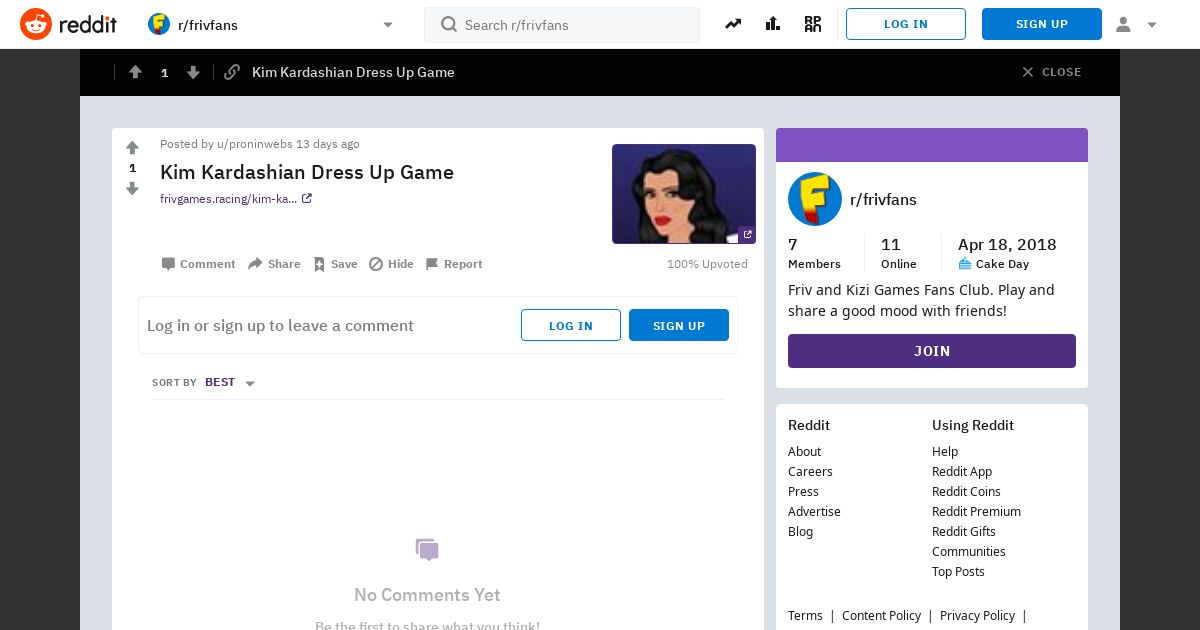Viewport: 1200px width, 630px height.
Task: Open the Advertise link
Action: 814,512
